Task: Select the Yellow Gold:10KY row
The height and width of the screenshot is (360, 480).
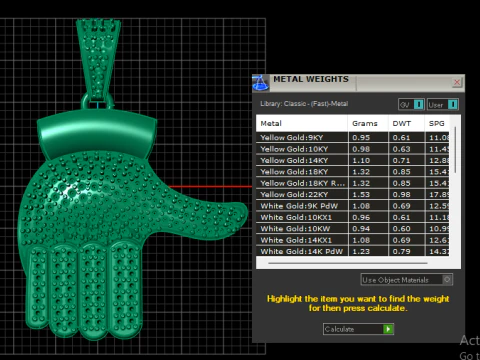Action: click(x=352, y=149)
